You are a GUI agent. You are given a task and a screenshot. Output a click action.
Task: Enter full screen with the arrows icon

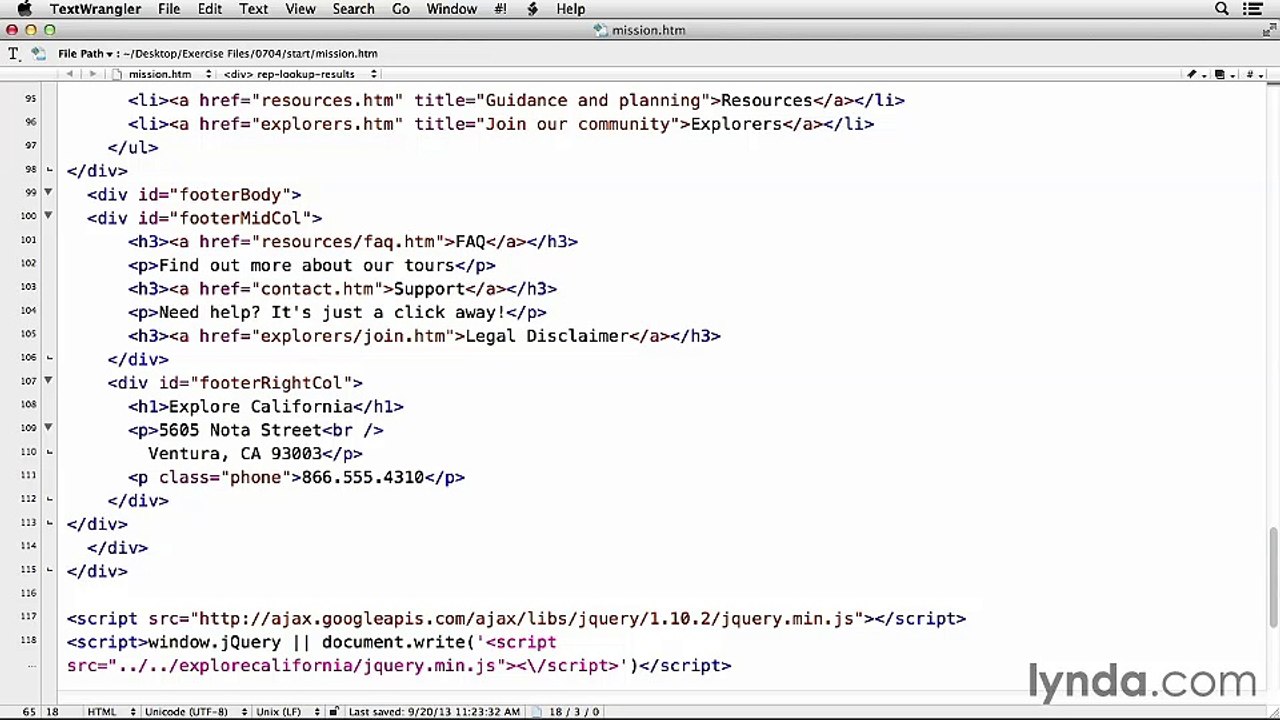1268,30
